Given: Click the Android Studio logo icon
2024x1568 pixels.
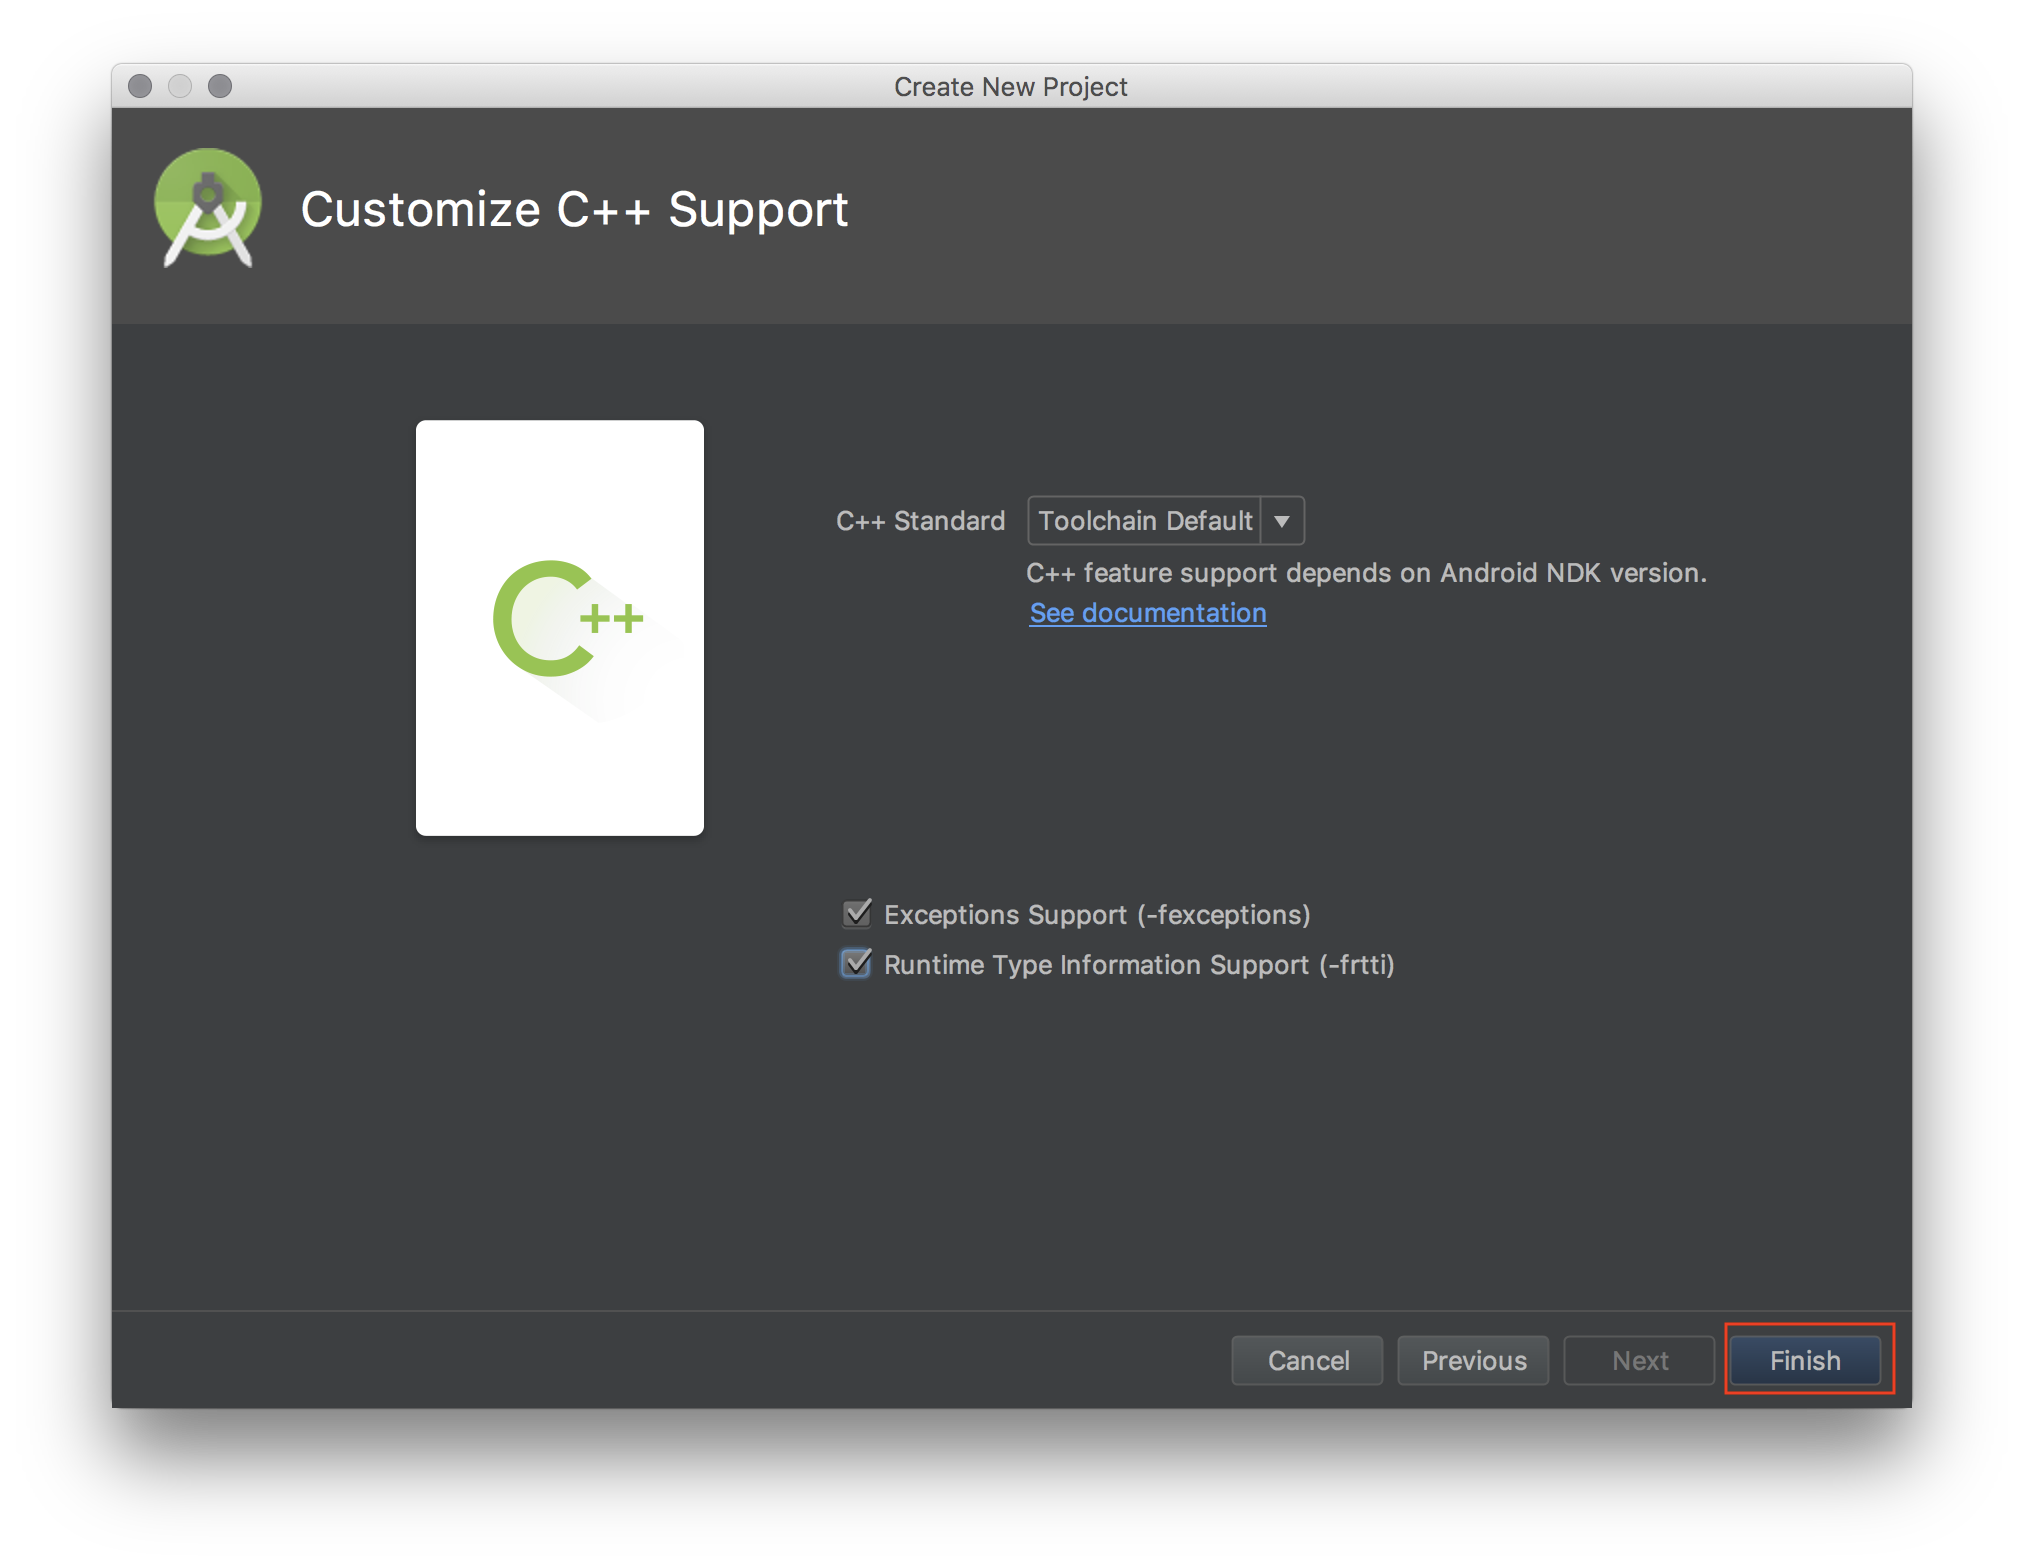Looking at the screenshot, I should point(208,207).
